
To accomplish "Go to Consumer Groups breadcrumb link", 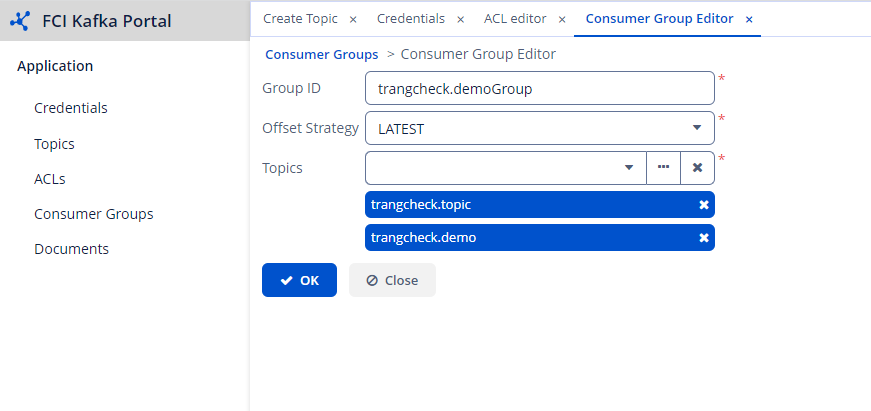I will [321, 54].
